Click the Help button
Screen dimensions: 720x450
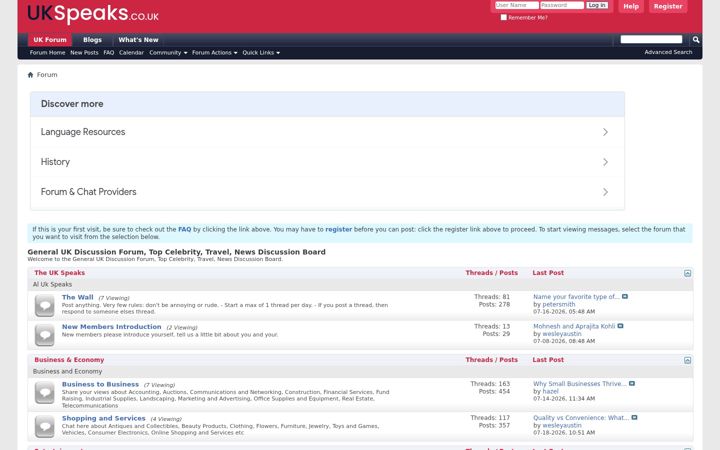[x=631, y=6]
